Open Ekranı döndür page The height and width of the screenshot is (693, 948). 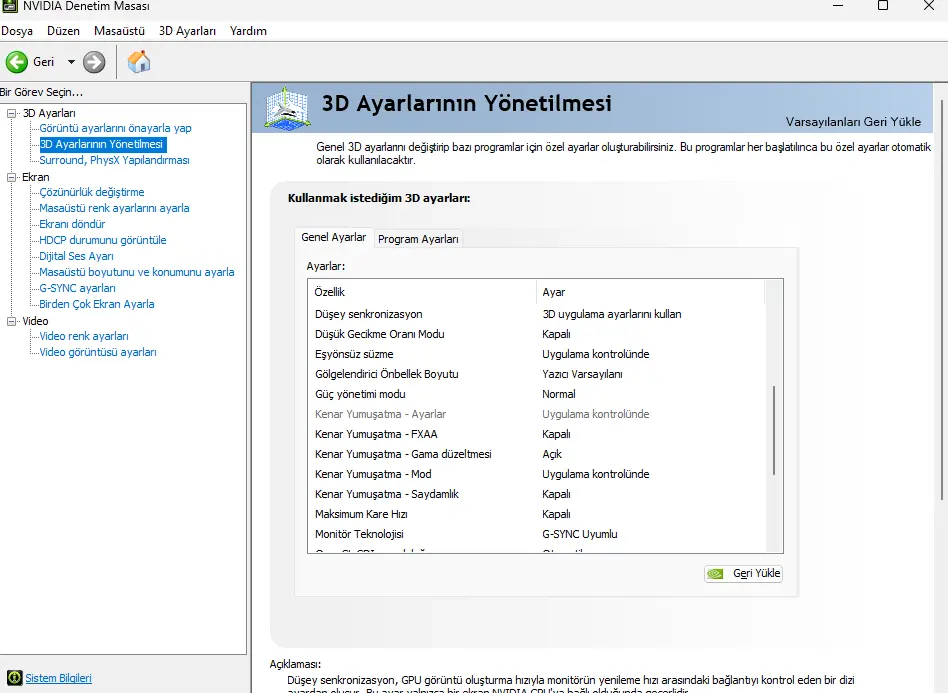[72, 224]
